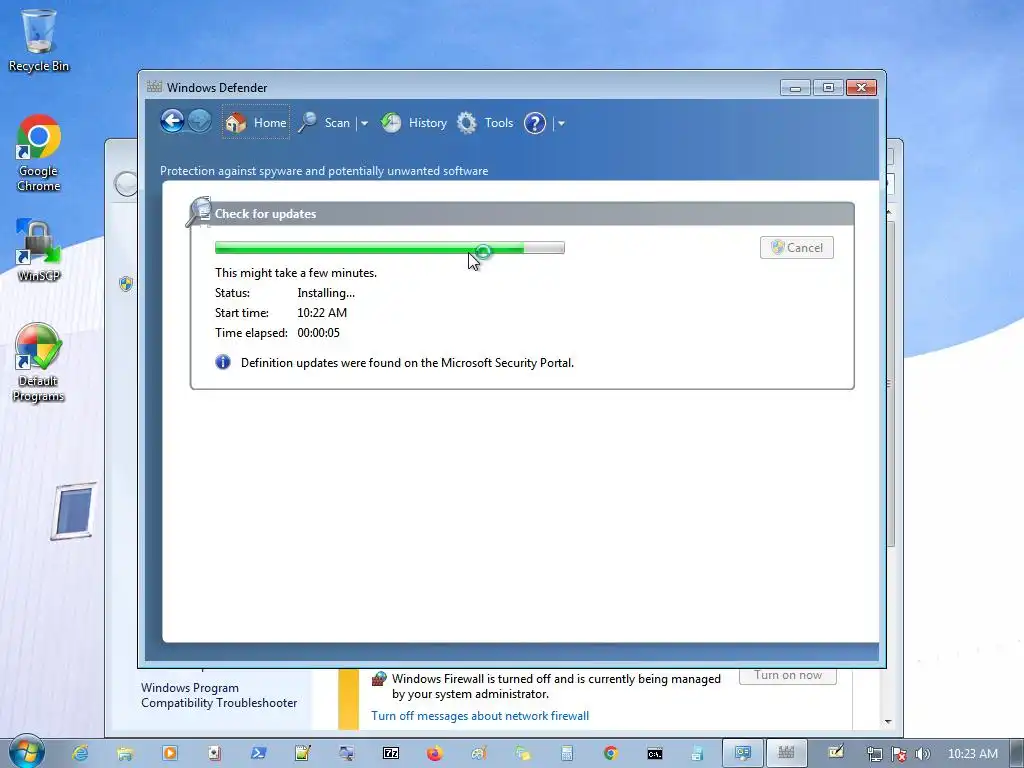Launch PowerShell from the taskbar
The height and width of the screenshot is (768, 1024).
click(x=258, y=753)
